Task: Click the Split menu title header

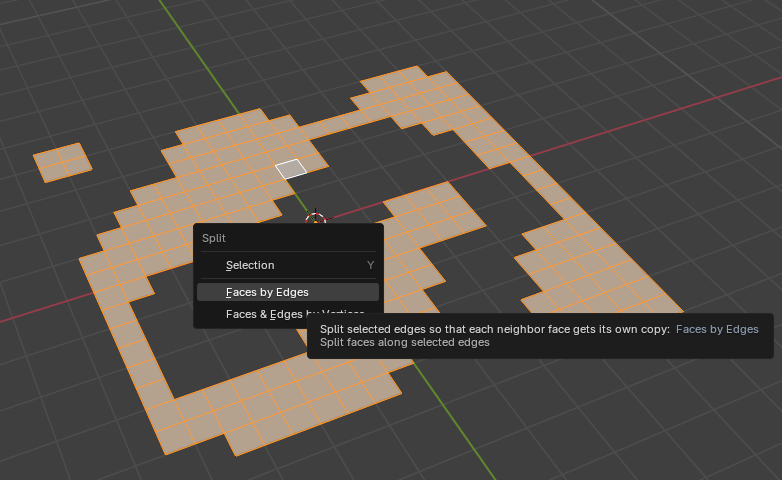Action: (214, 238)
